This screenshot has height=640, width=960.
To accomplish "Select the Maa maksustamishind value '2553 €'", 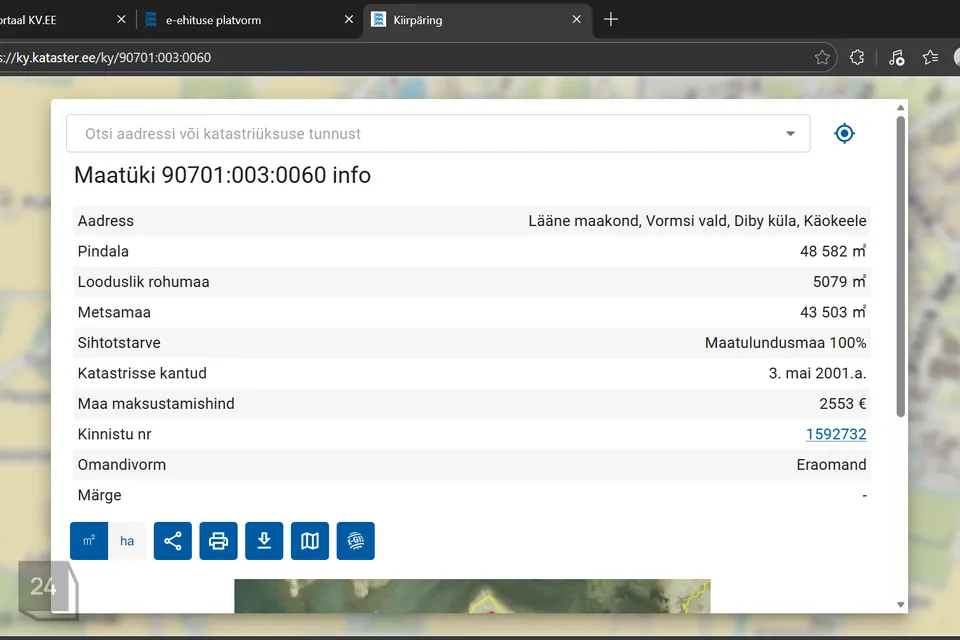I will 842,404.
